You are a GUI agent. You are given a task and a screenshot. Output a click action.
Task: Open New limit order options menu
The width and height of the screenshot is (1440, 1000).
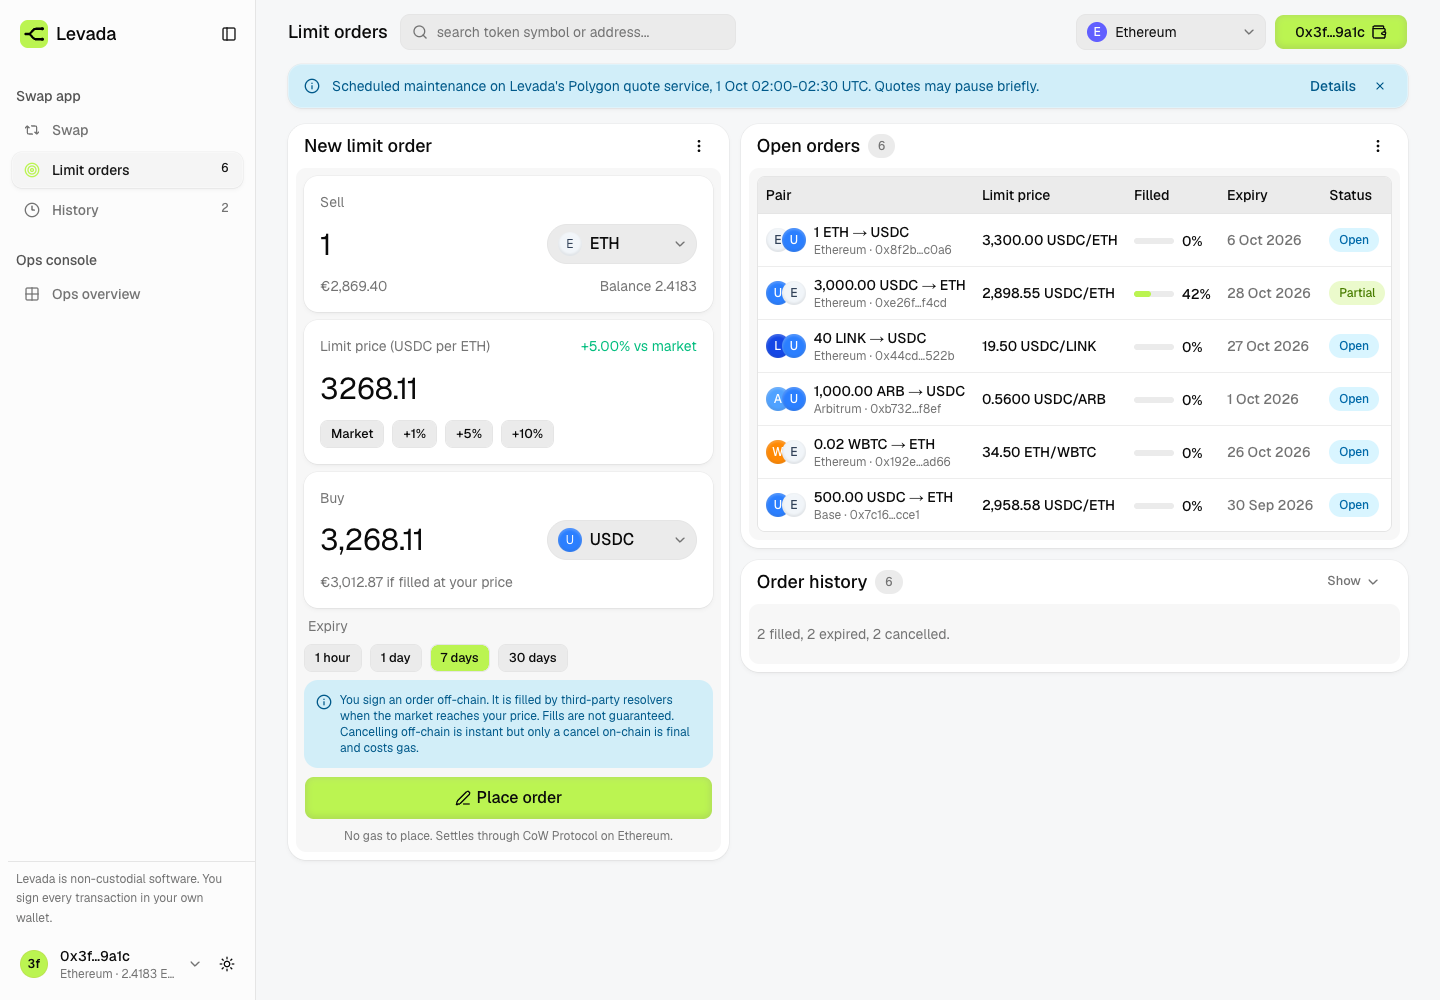pyautogui.click(x=699, y=146)
